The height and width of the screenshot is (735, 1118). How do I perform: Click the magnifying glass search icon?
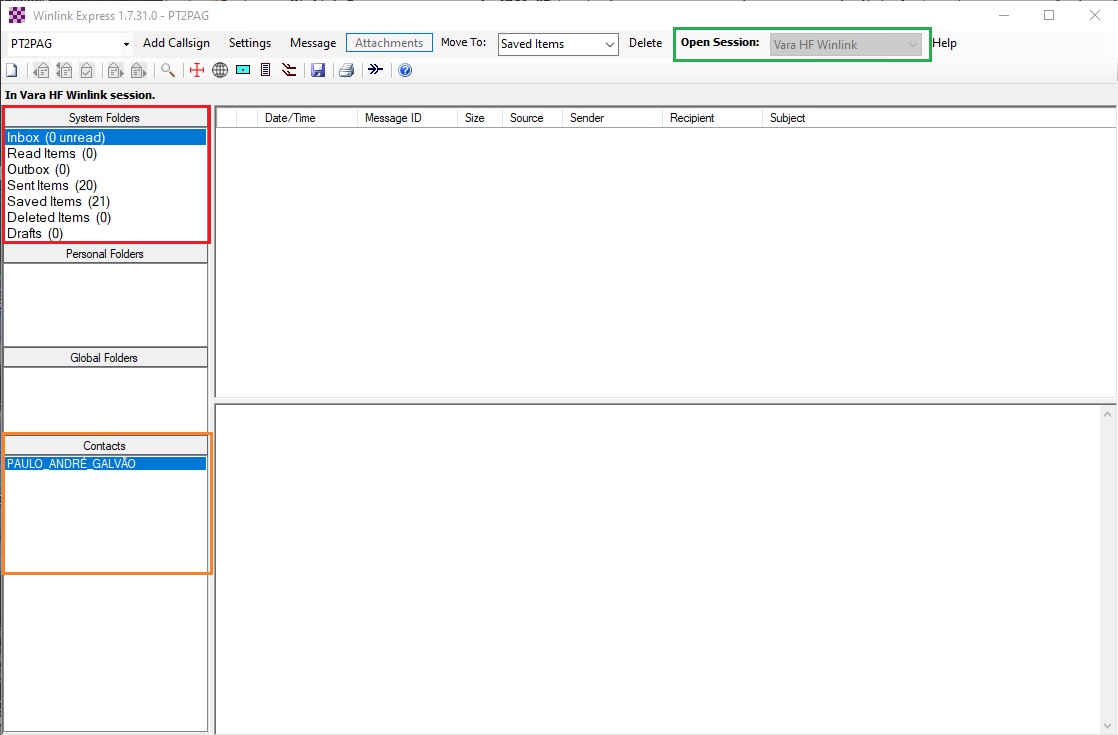(168, 70)
